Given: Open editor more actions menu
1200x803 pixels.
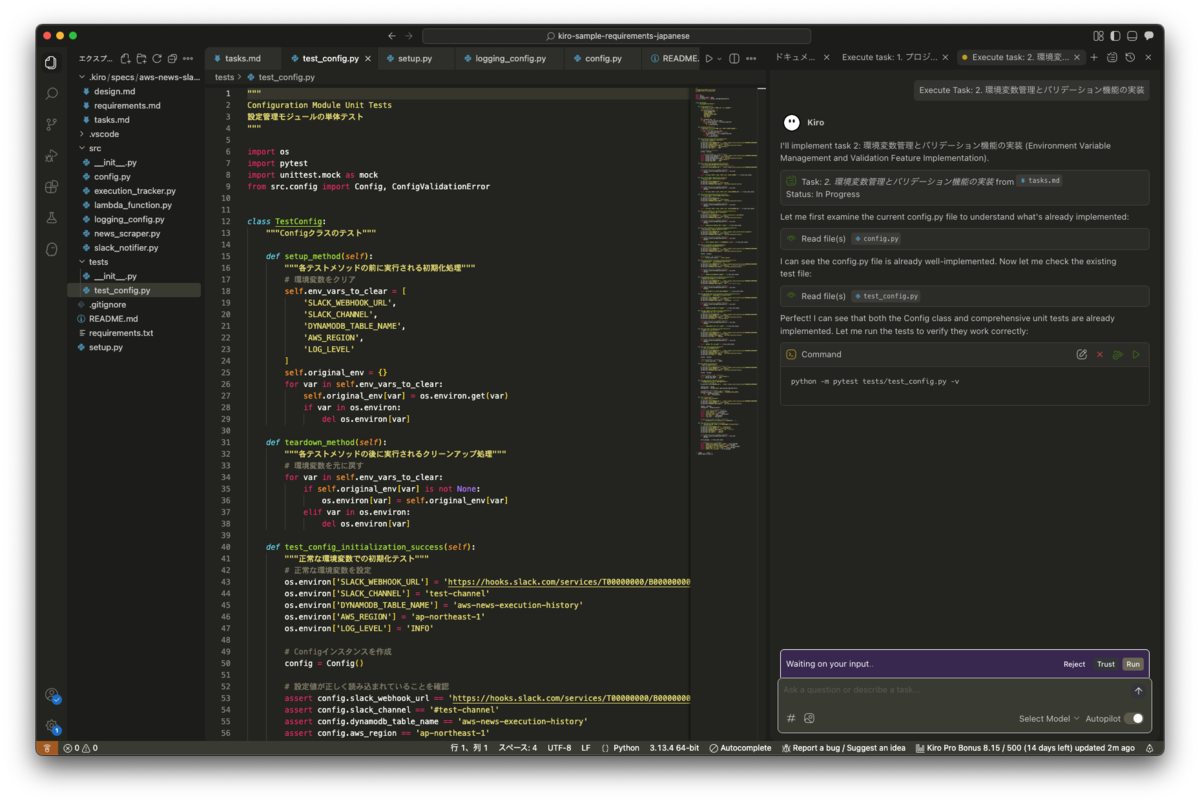Looking at the screenshot, I should click(x=752, y=58).
